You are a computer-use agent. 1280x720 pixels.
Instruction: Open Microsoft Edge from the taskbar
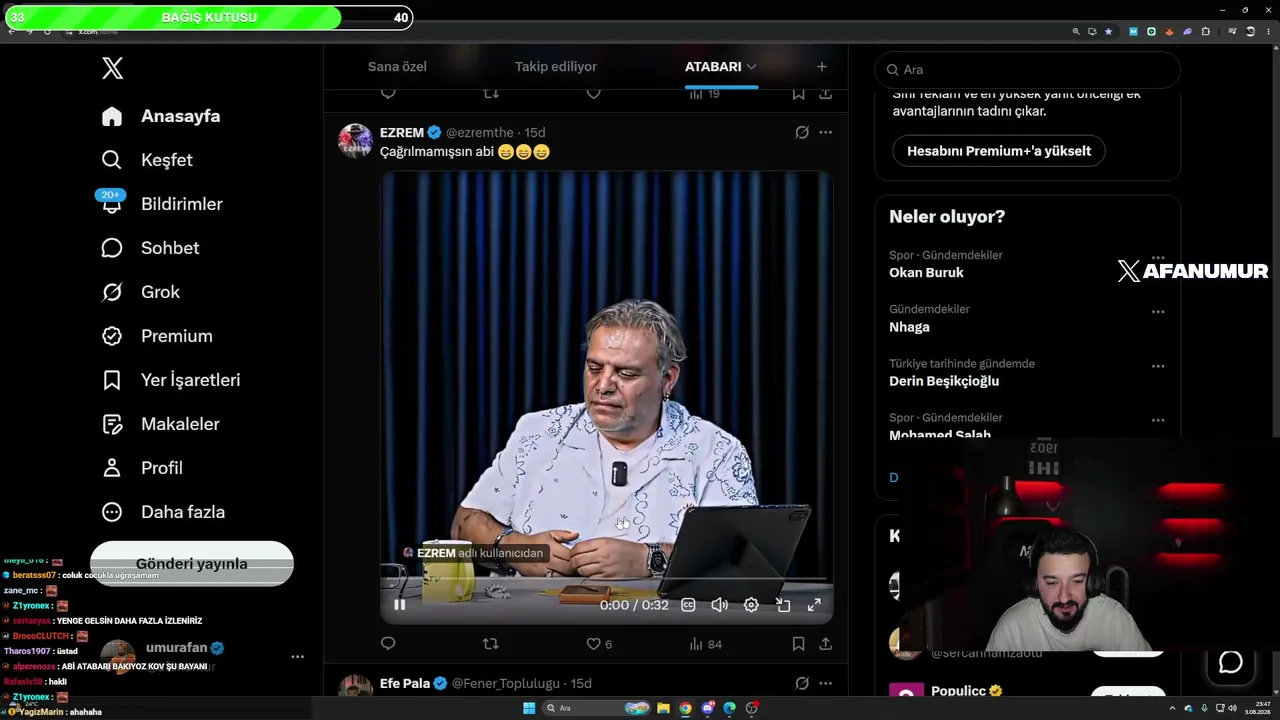coord(729,708)
